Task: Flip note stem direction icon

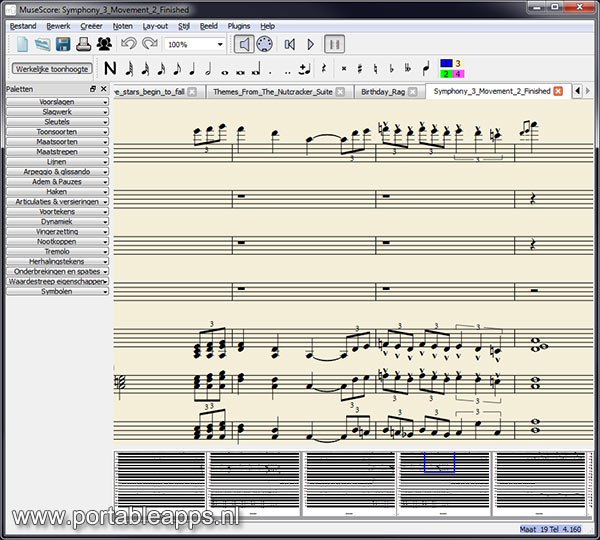Action: (426, 69)
